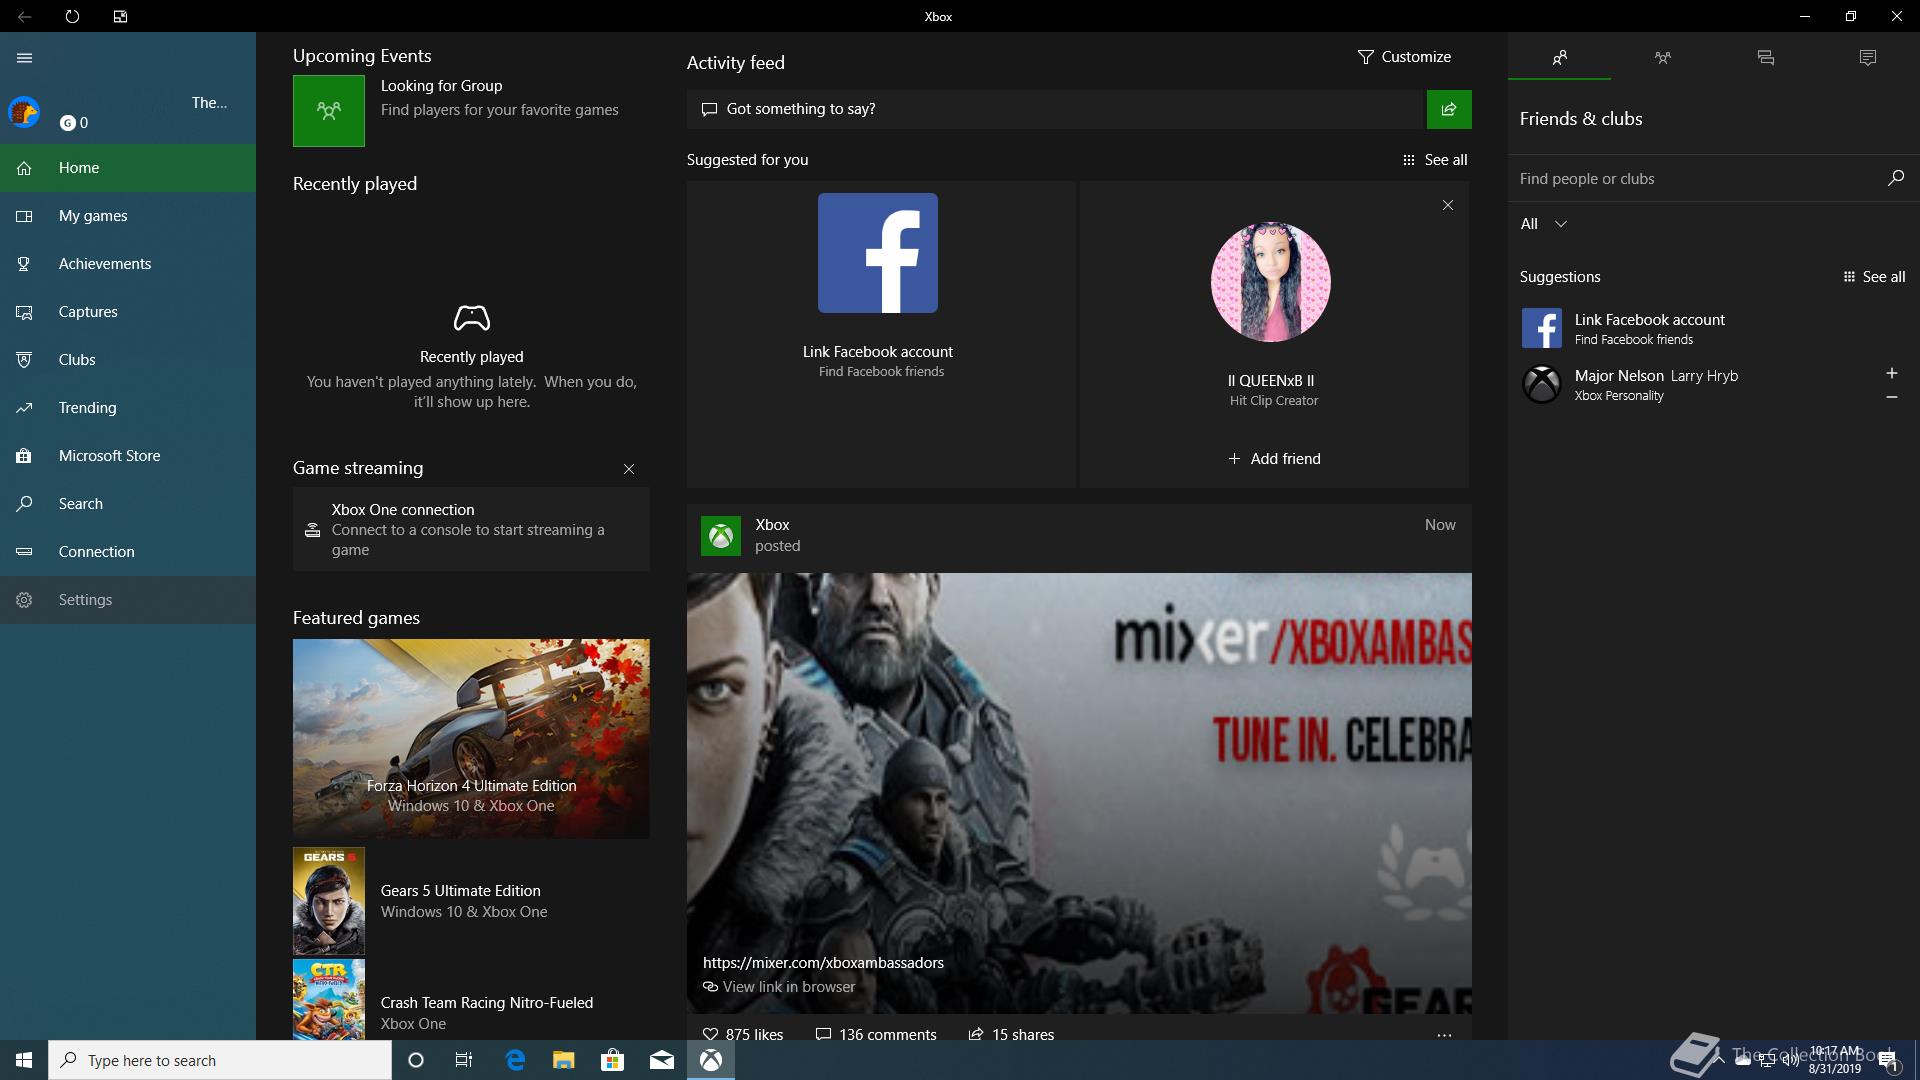Image resolution: width=1920 pixels, height=1080 pixels.
Task: Open II QUEENxB II profile picture
Action: (x=1271, y=282)
